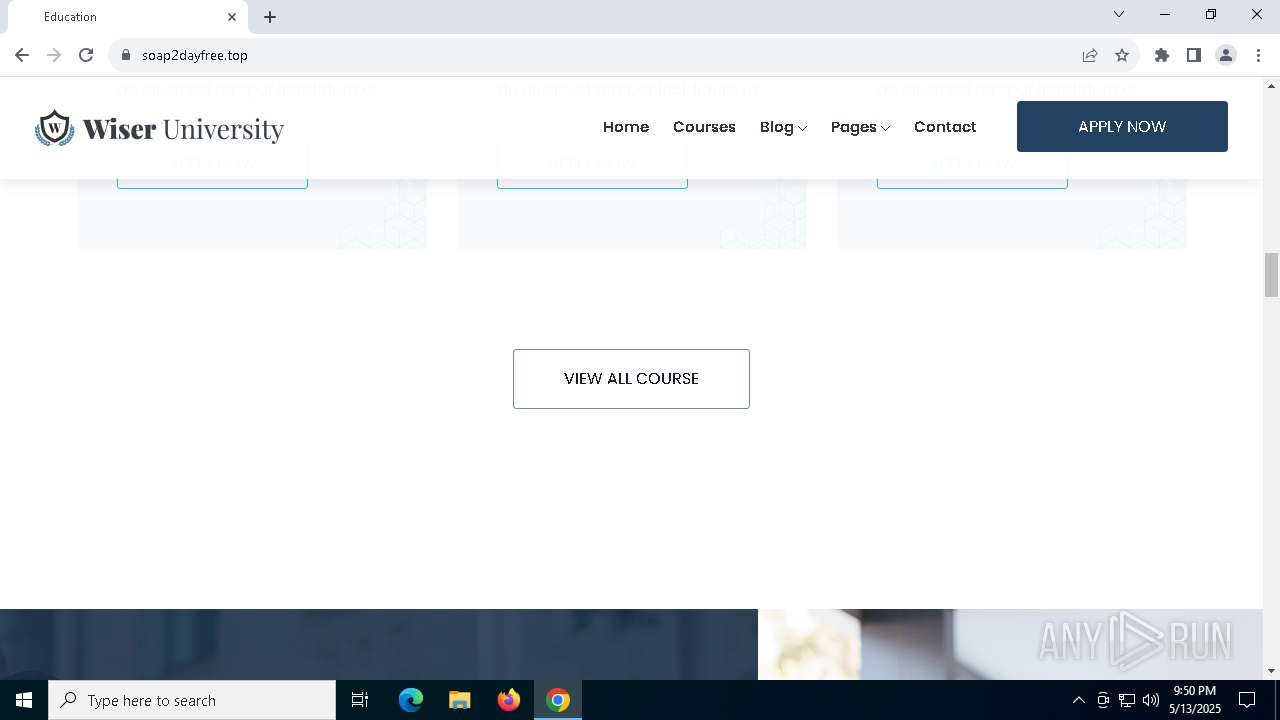Toggle the browser side panel icon

coord(1194,55)
